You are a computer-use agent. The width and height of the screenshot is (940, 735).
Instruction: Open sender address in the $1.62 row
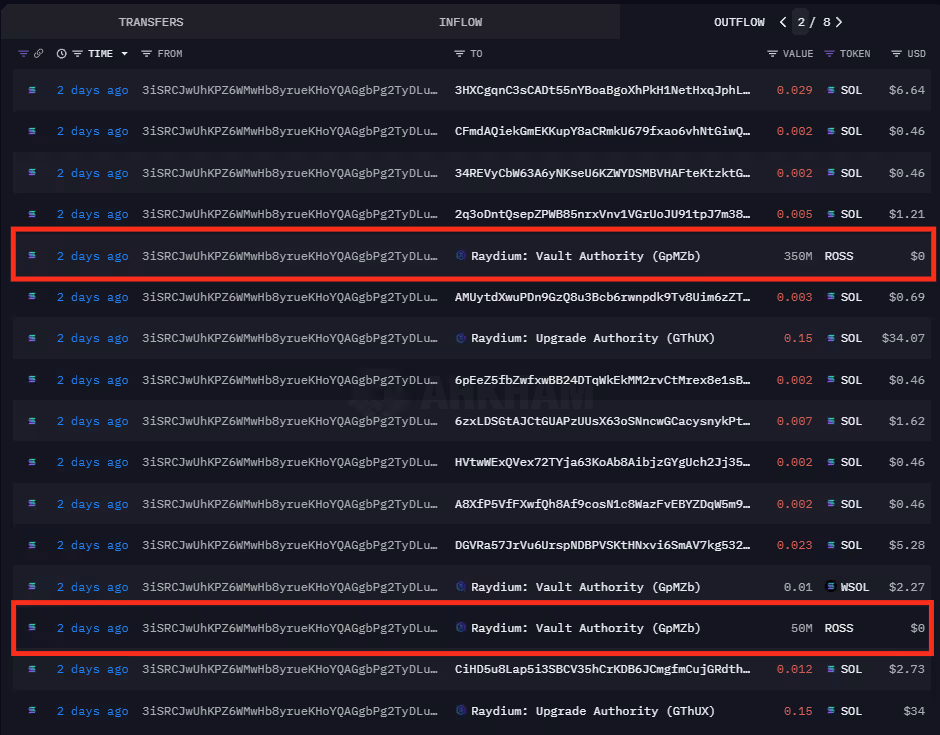pyautogui.click(x=290, y=421)
